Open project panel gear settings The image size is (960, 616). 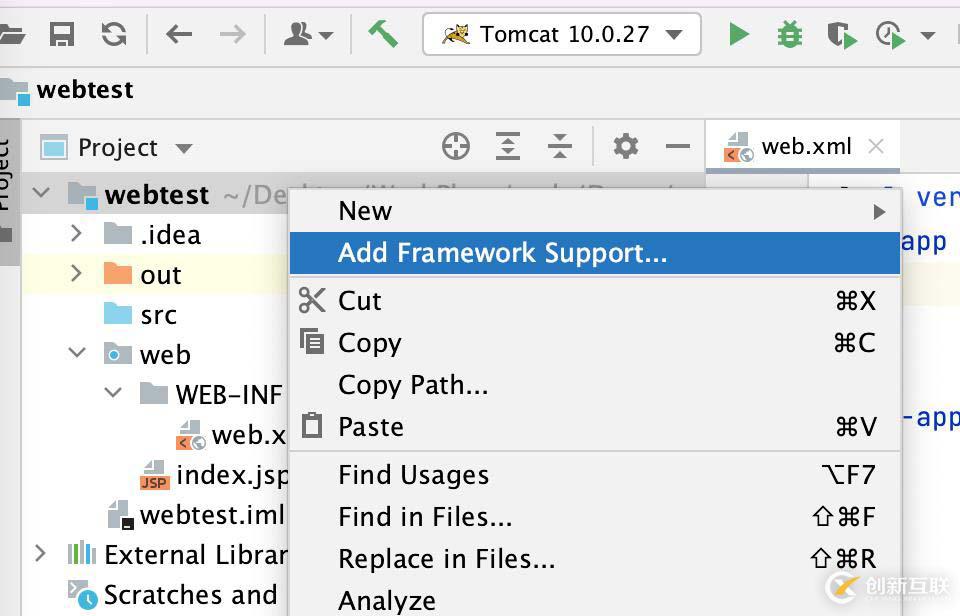click(626, 146)
